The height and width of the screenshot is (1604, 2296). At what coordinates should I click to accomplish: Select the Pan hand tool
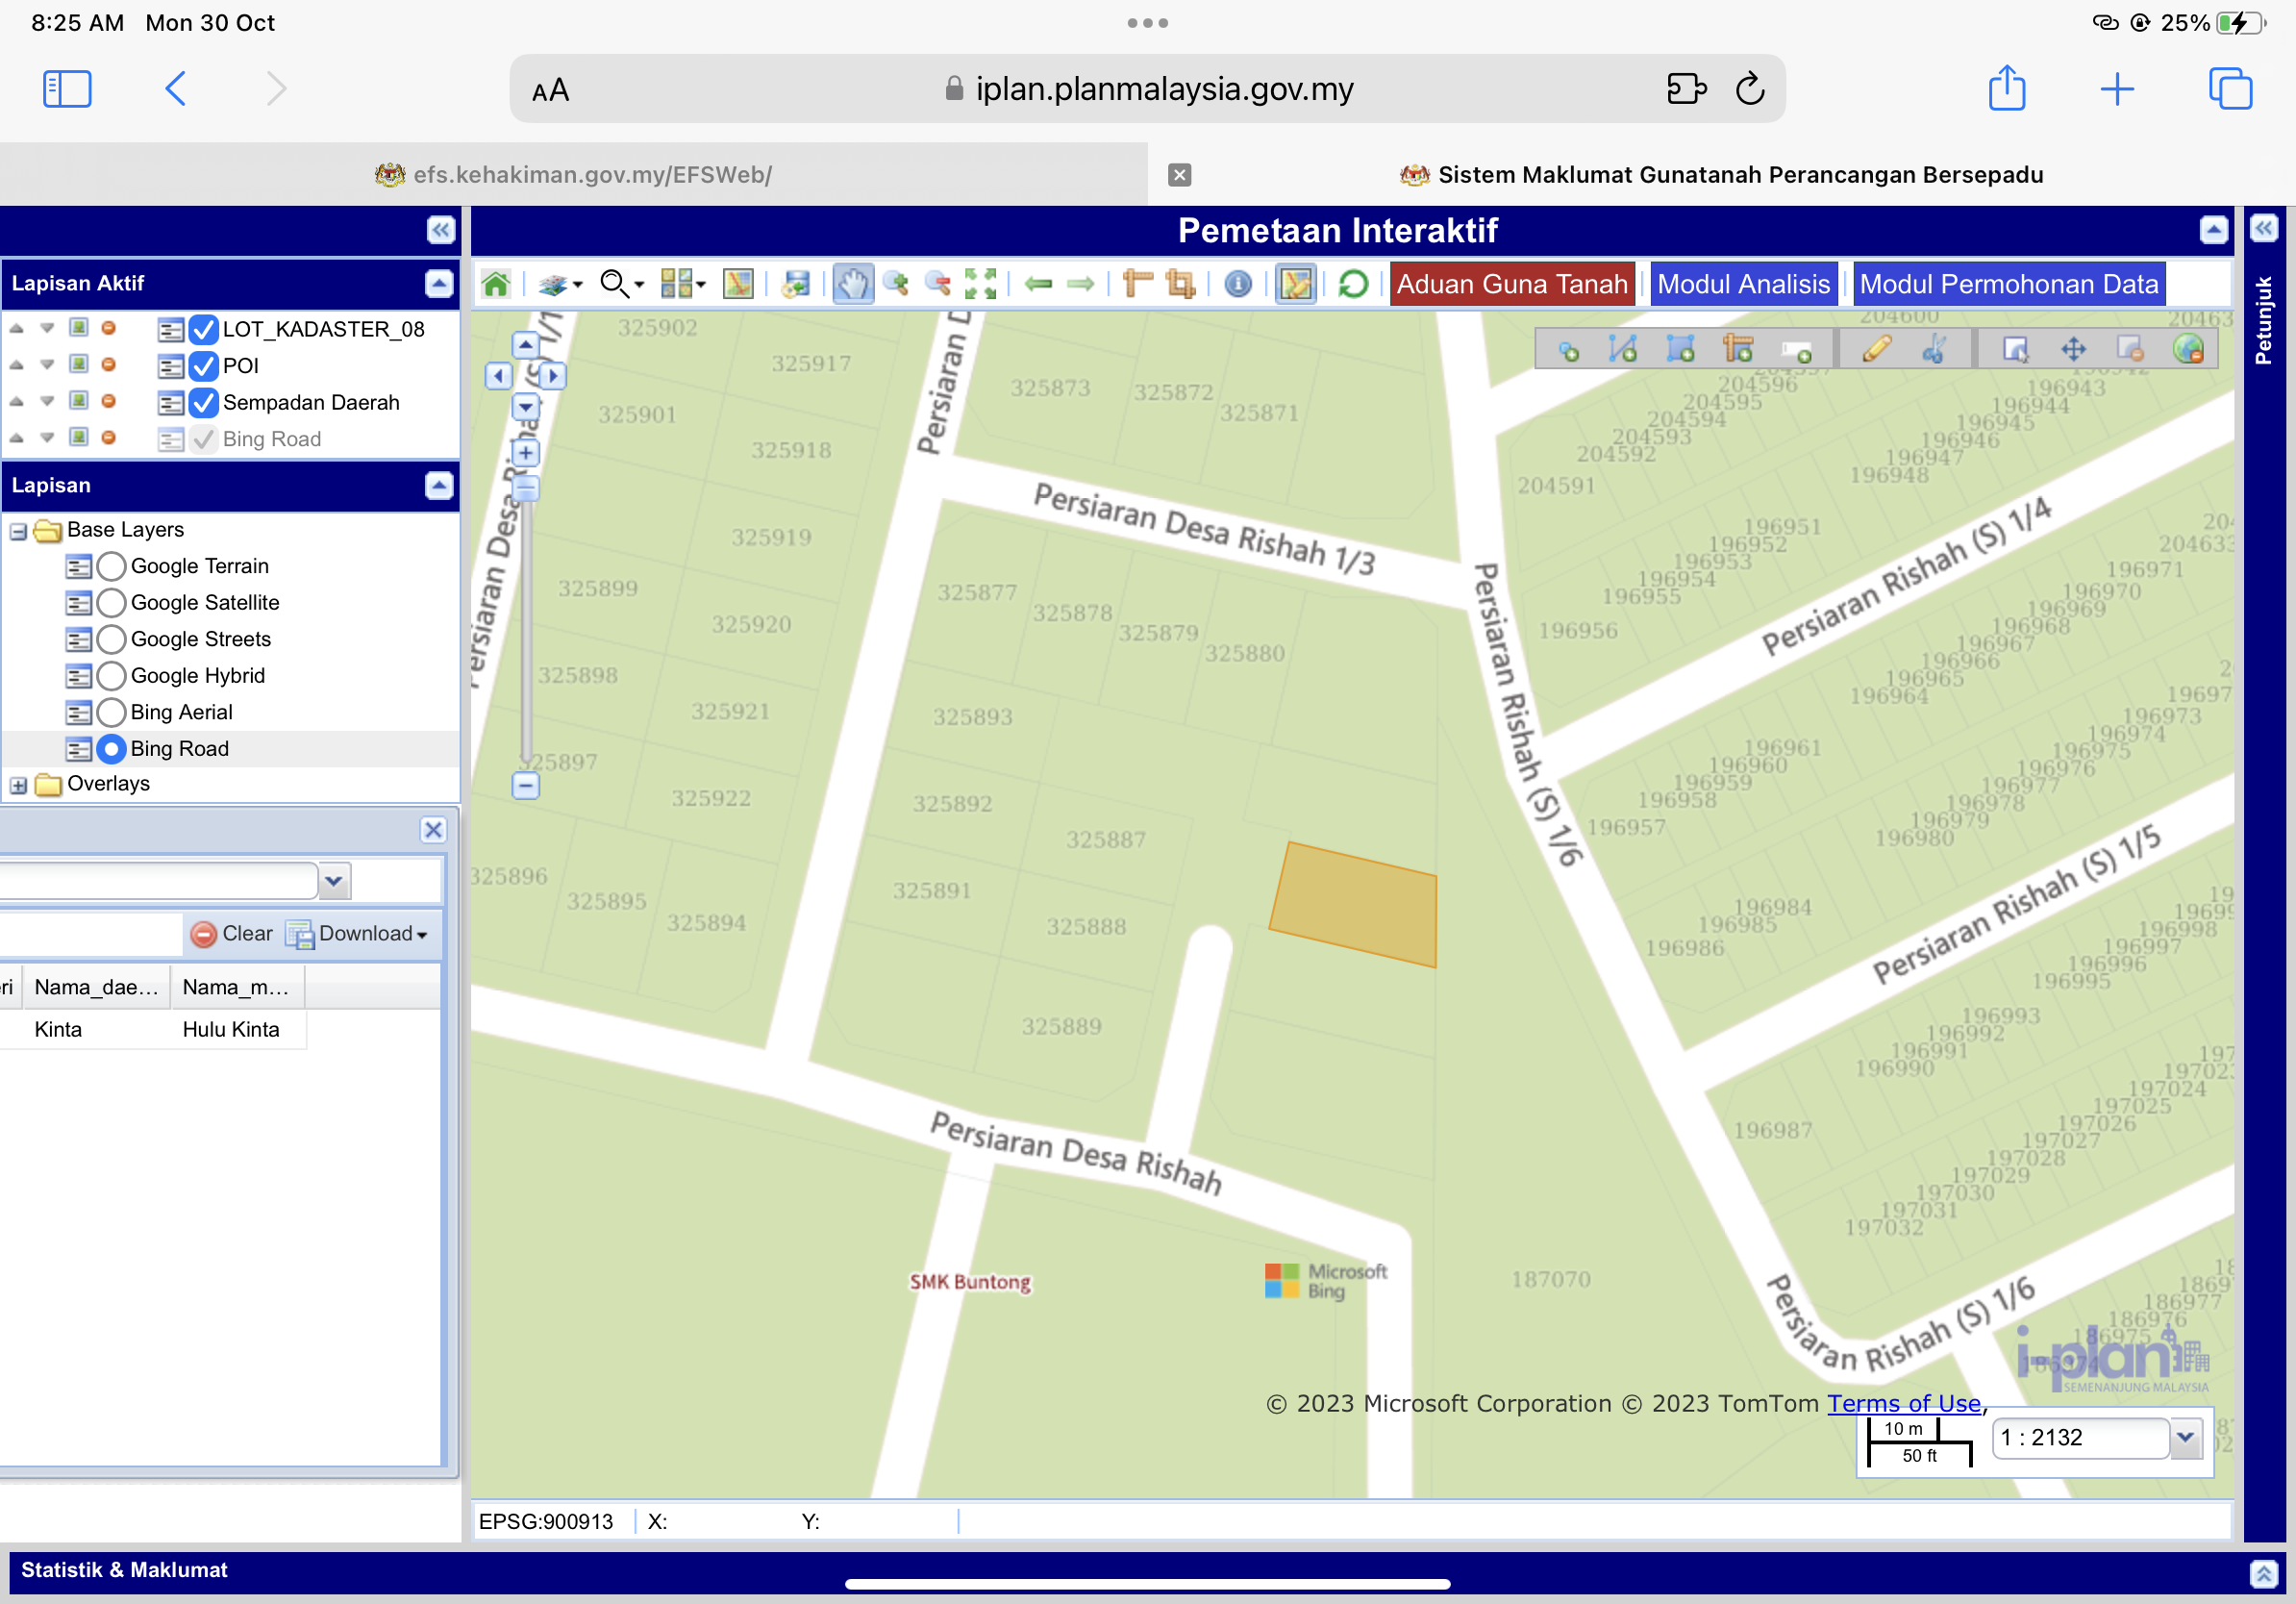(852, 284)
